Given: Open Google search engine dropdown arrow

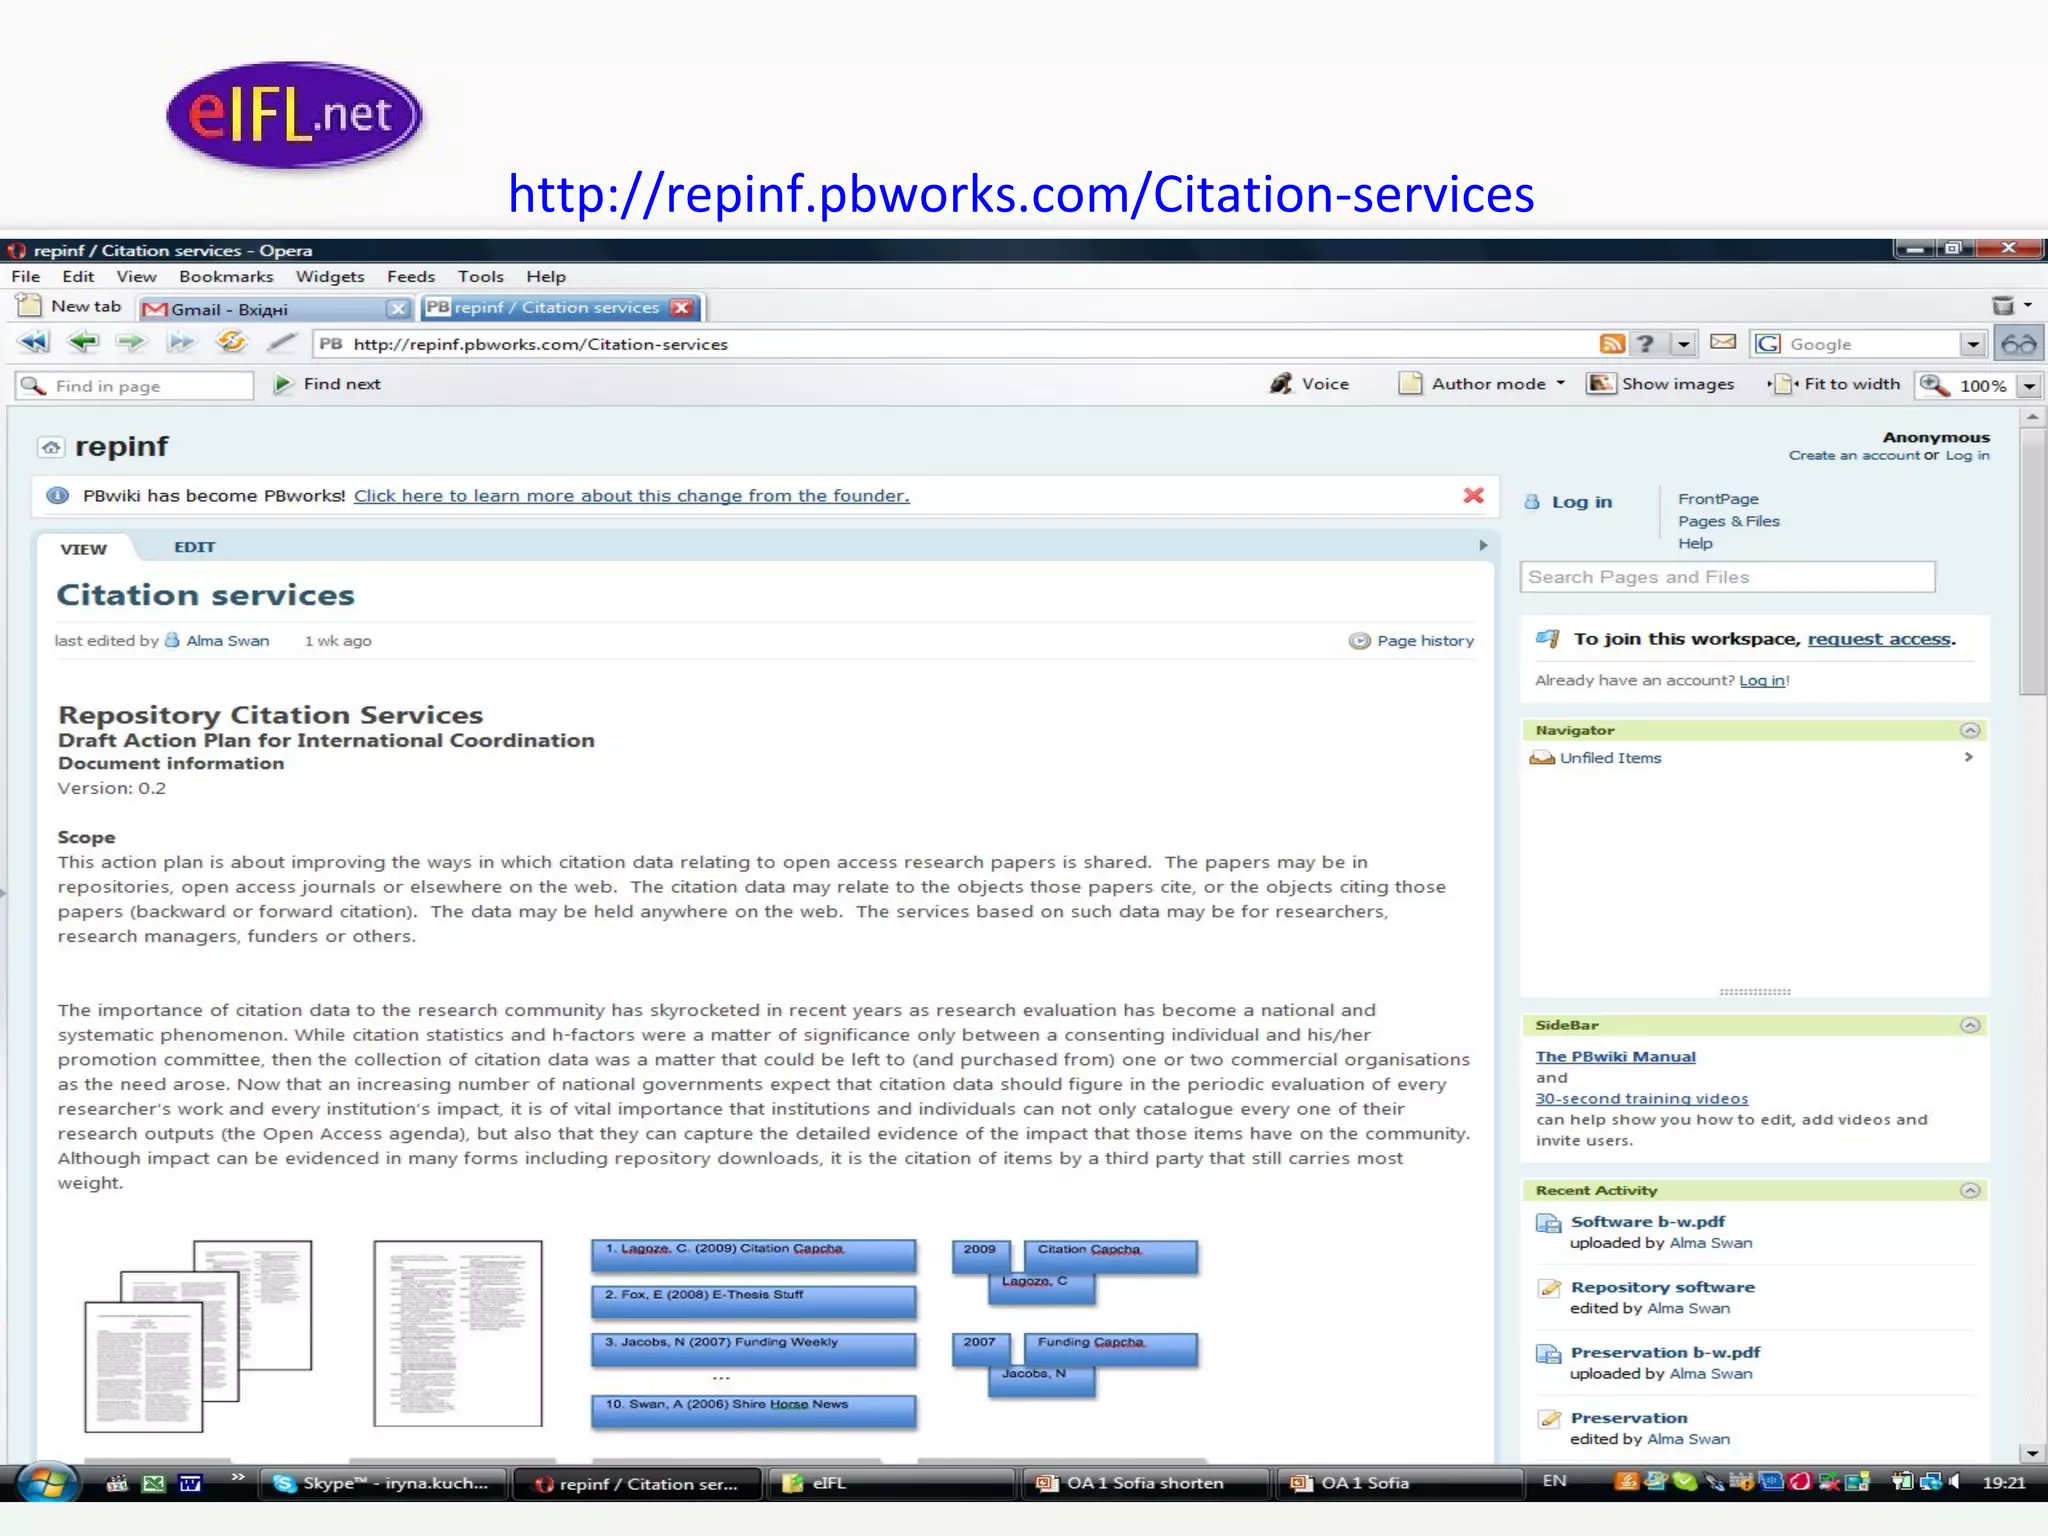Looking at the screenshot, I should pos(1972,344).
